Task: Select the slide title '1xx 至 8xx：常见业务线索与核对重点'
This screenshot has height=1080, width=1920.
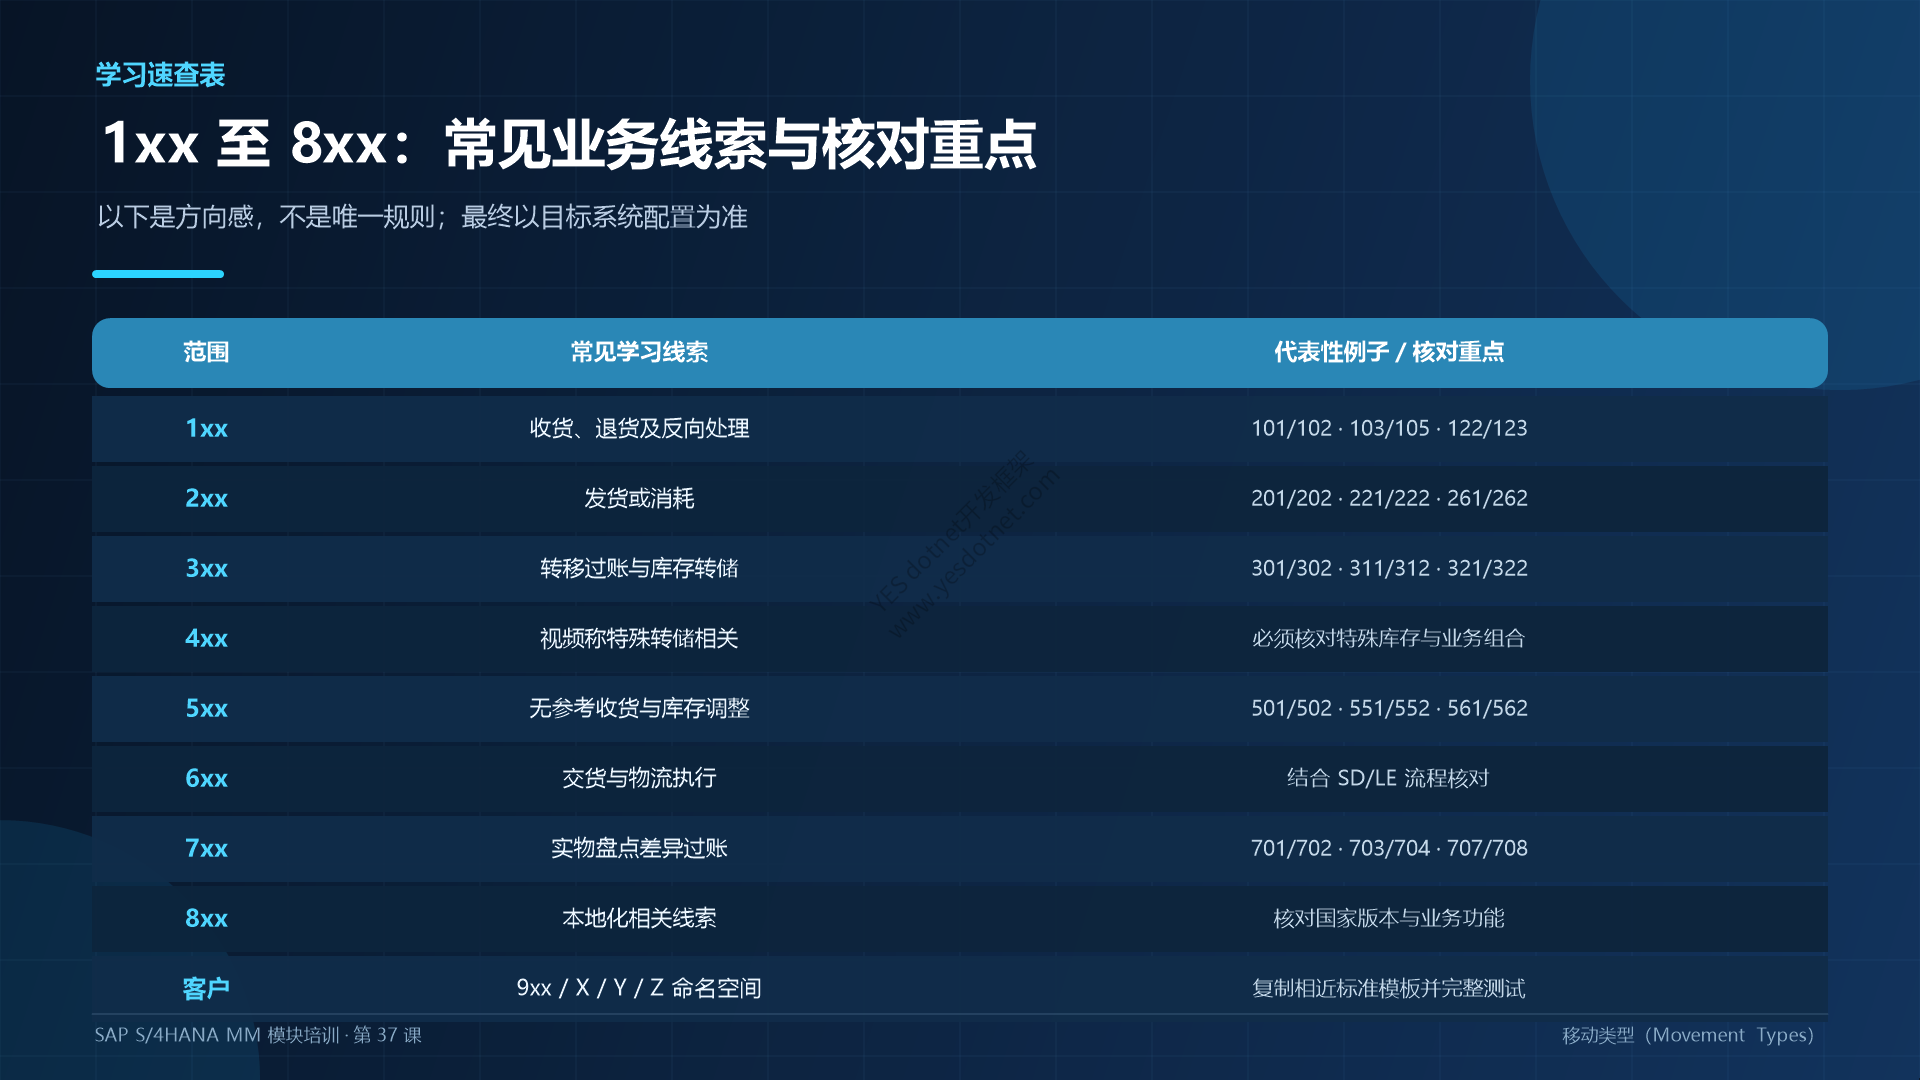Action: pyautogui.click(x=569, y=144)
